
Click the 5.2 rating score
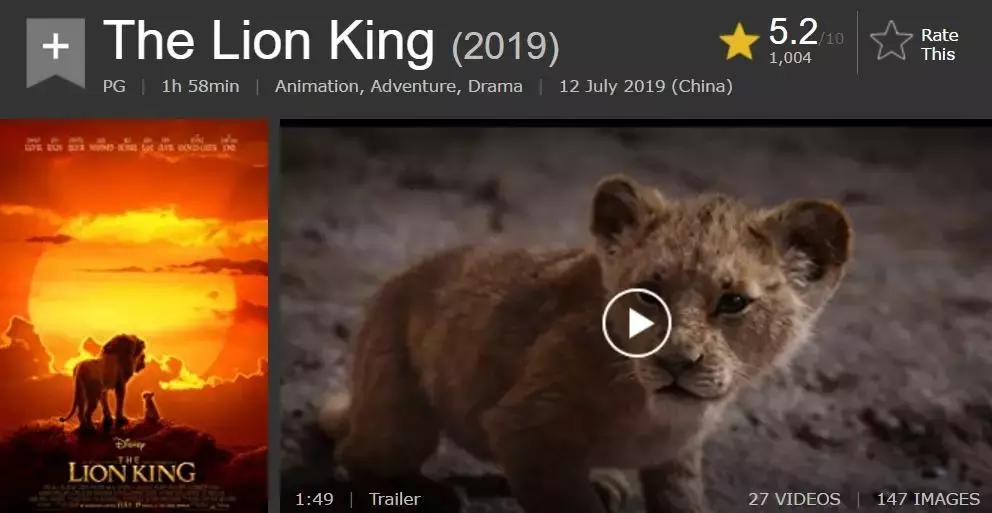(x=793, y=32)
